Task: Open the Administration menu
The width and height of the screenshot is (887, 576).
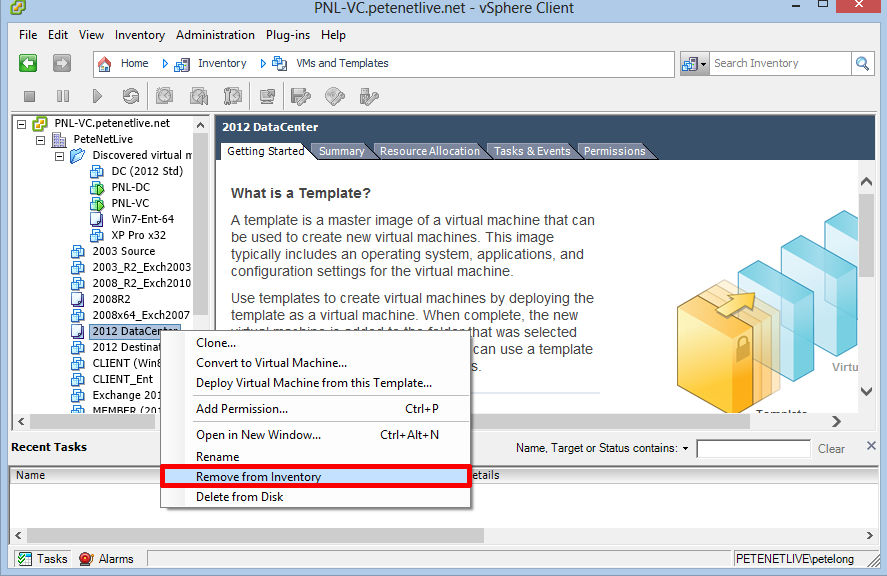Action: (x=215, y=35)
